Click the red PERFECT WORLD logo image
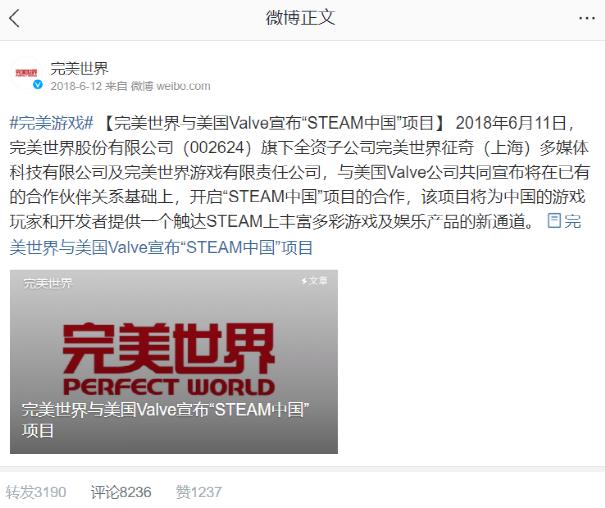Screen dimensions: 605x508 (x=169, y=359)
